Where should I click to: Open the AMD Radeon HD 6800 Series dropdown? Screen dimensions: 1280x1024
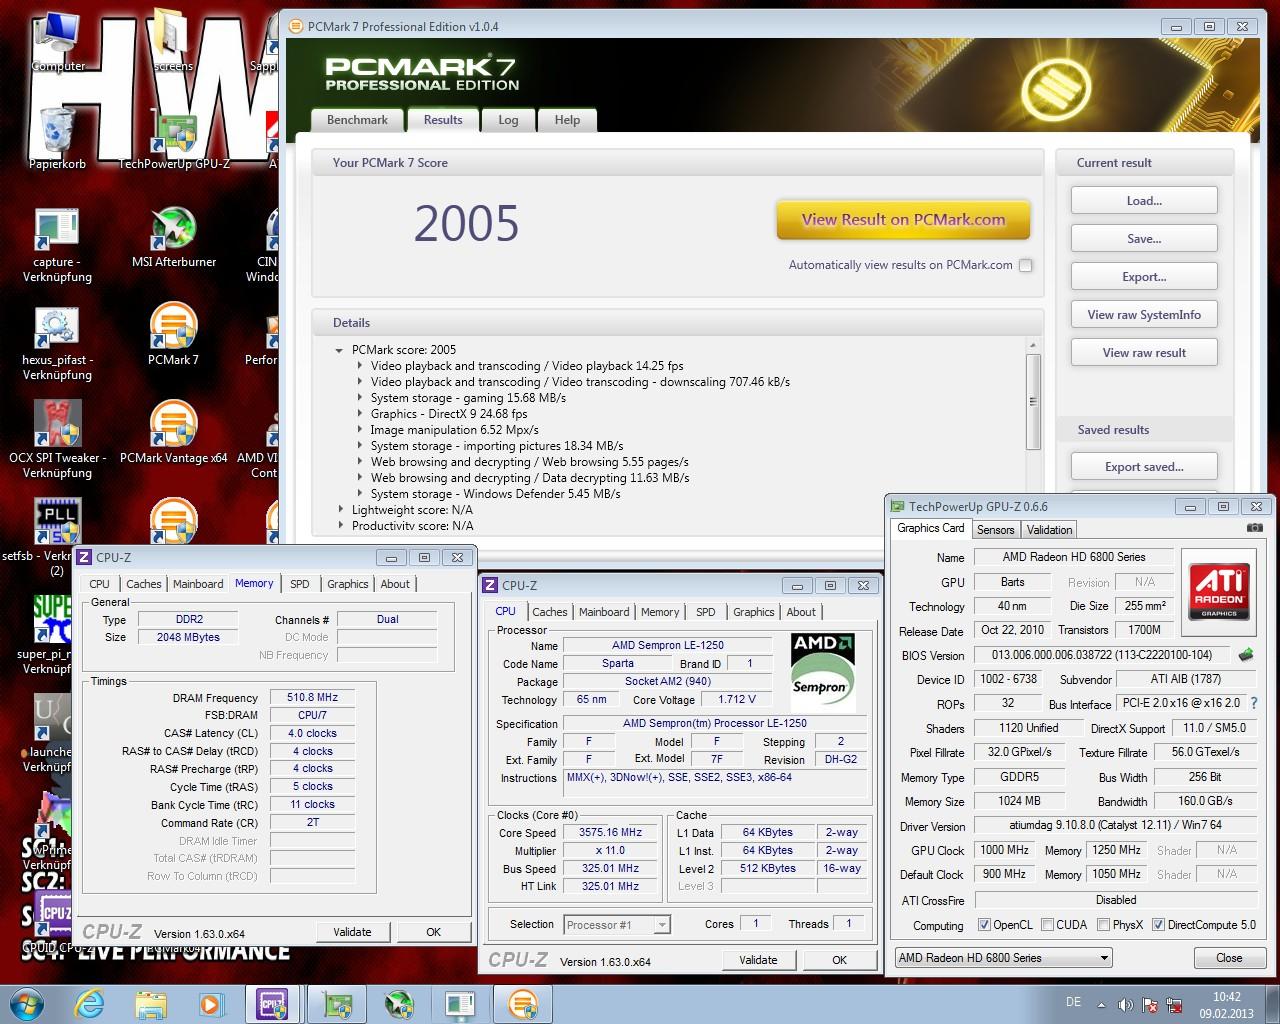[x=1003, y=958]
